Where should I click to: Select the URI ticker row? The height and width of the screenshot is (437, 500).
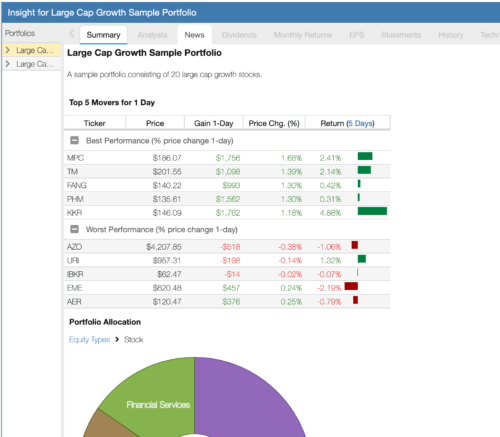(x=227, y=260)
